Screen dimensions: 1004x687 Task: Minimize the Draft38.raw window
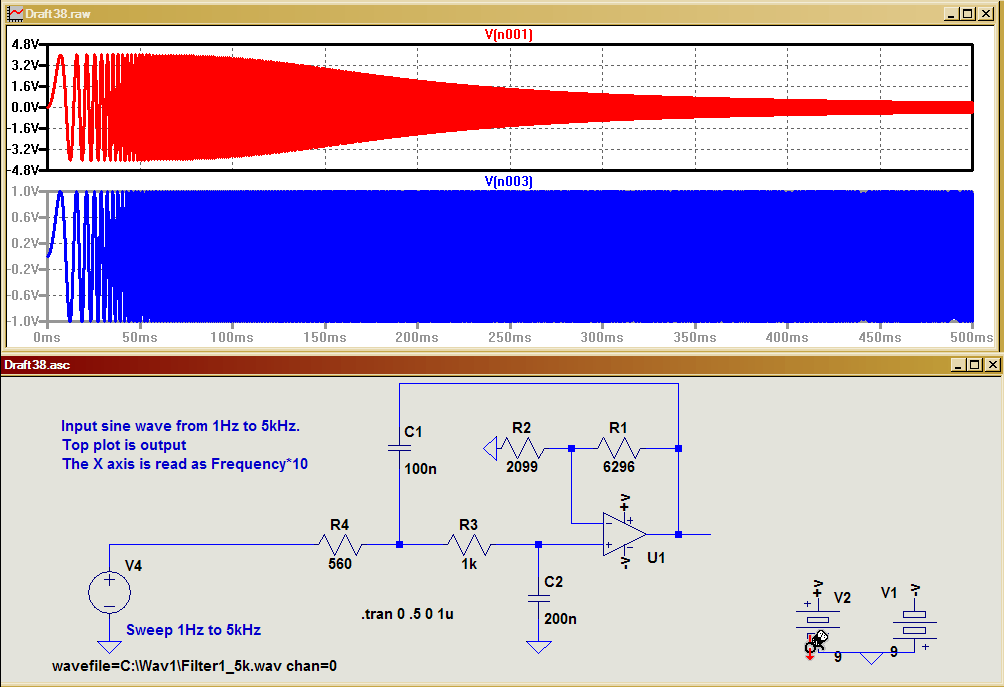[952, 13]
